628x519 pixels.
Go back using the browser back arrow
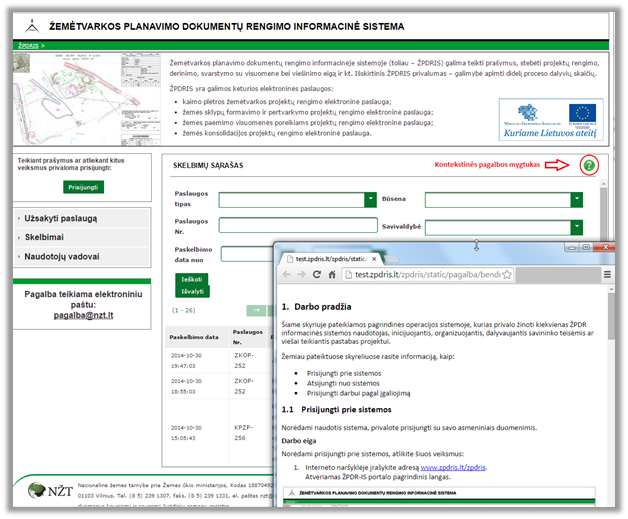286,275
